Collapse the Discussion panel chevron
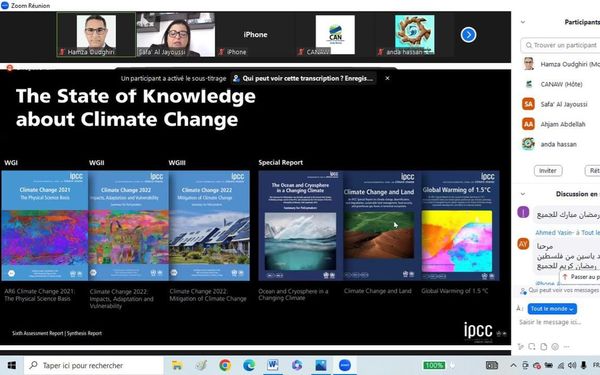Image resolution: width=600 pixels, height=375 pixels. tap(523, 194)
